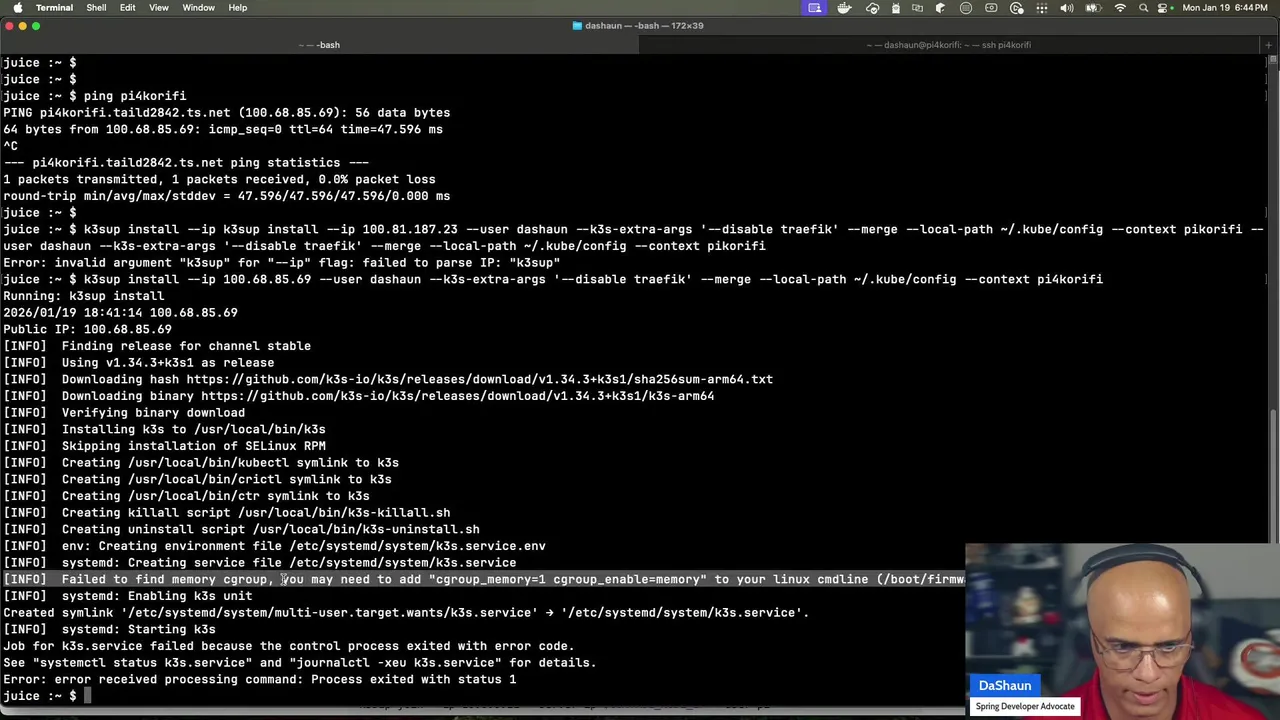Click the purple screen-sharing menu bar icon
The width and height of the screenshot is (1280, 720).
(x=815, y=8)
